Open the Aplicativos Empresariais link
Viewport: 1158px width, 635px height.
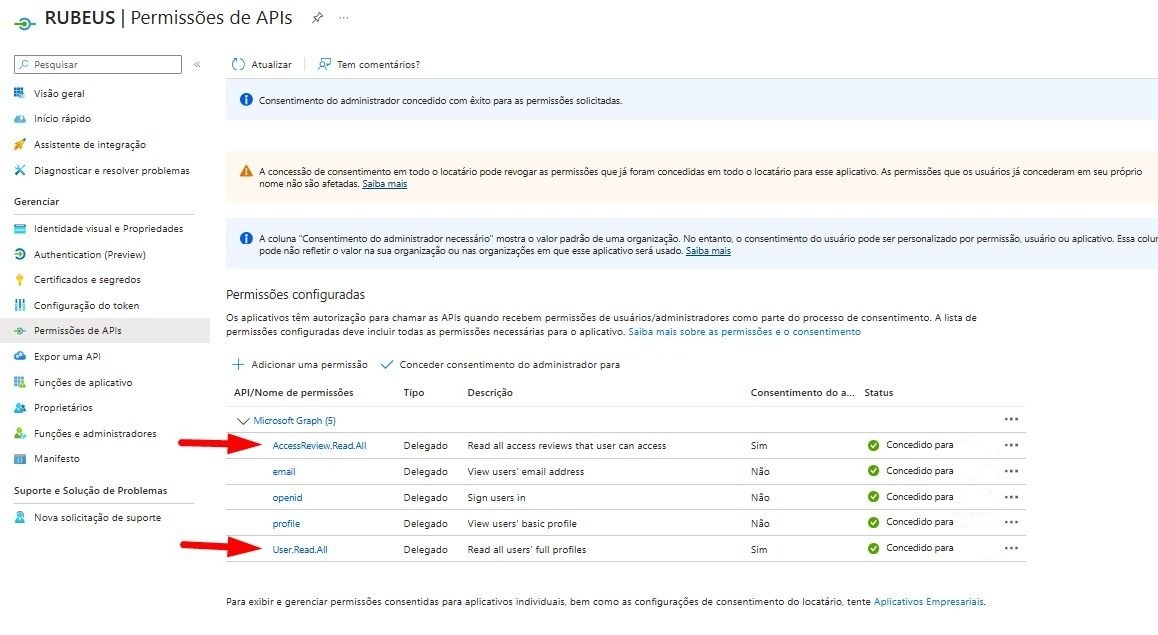pyautogui.click(x=928, y=602)
